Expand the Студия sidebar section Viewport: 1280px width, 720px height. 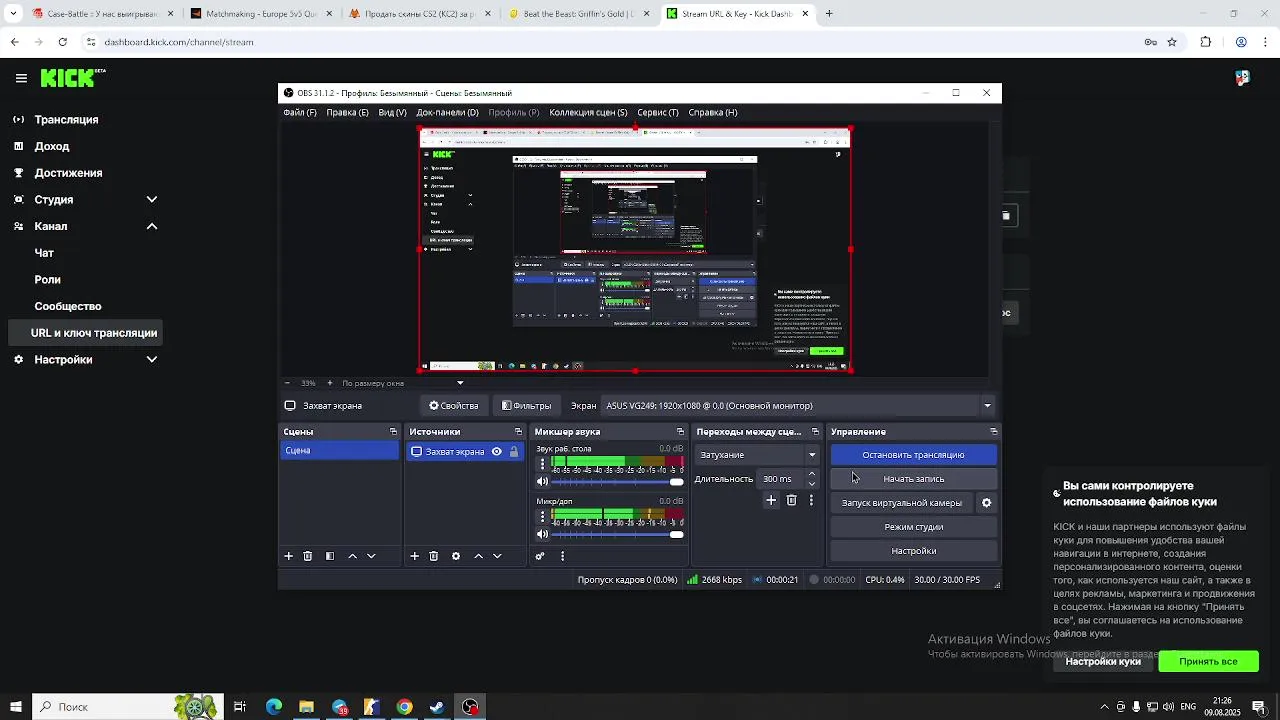tap(152, 200)
